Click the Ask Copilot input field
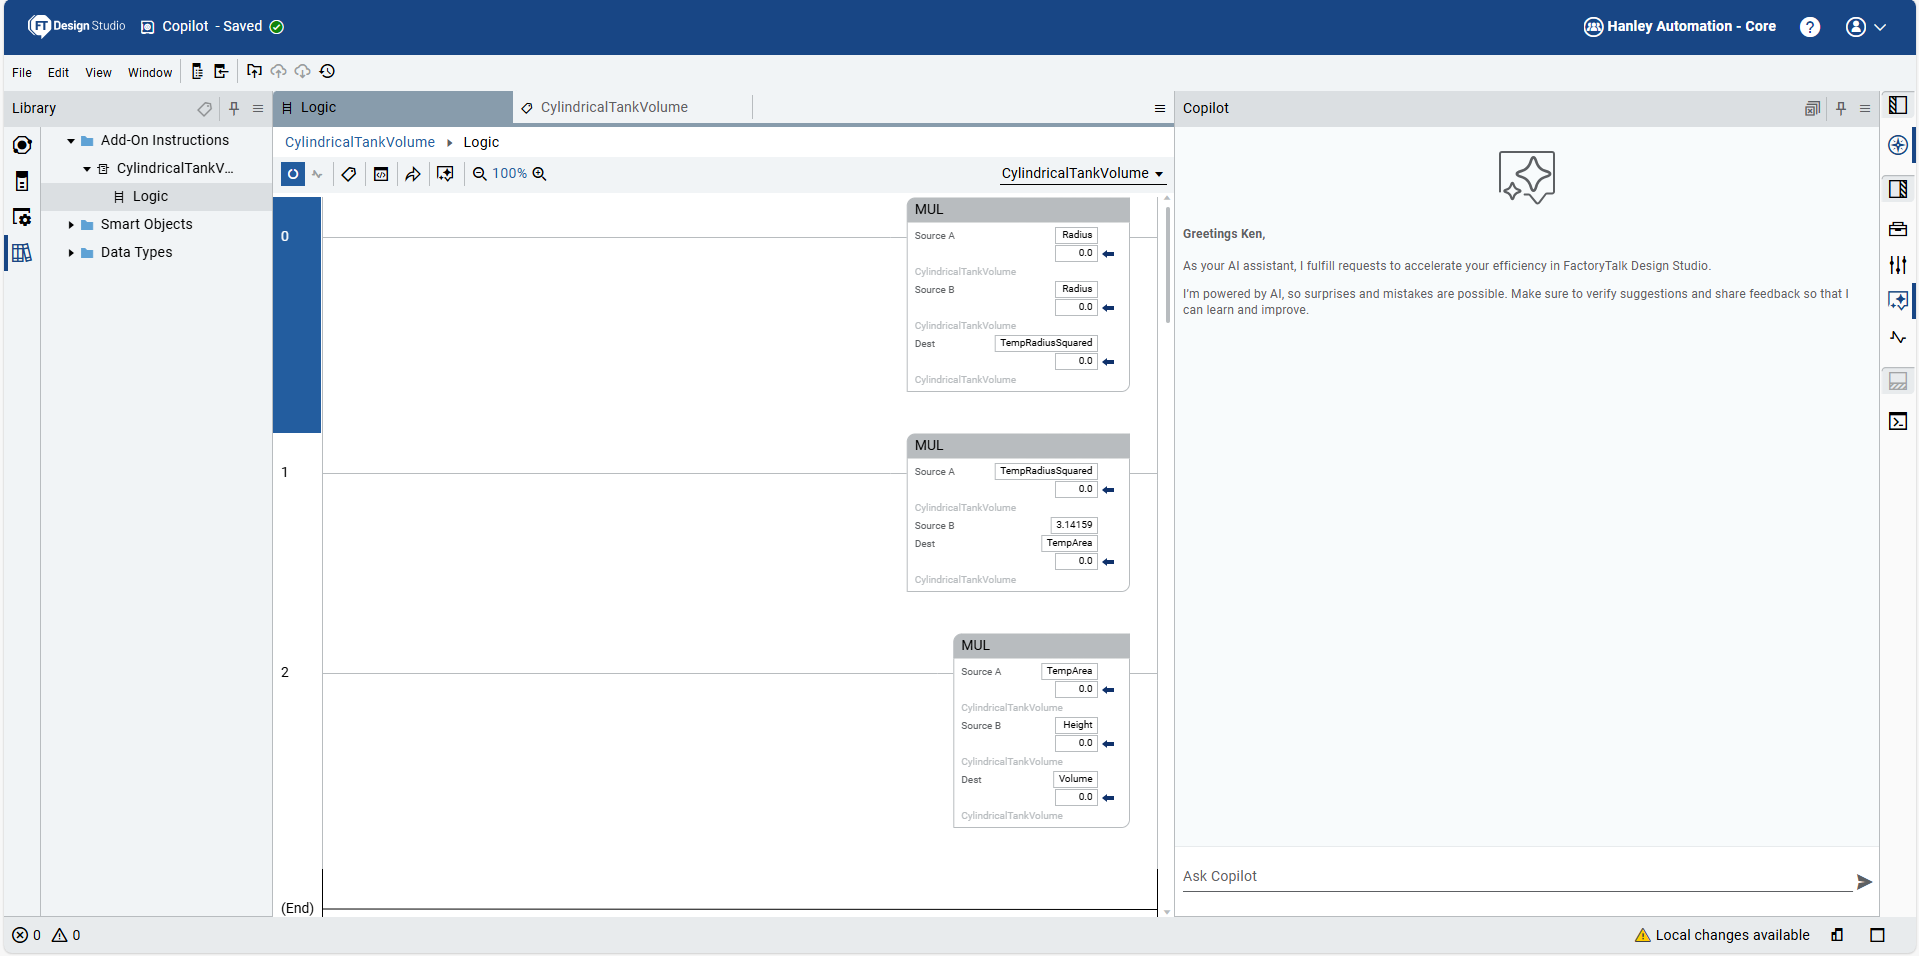This screenshot has width=1919, height=956. [x=1516, y=877]
